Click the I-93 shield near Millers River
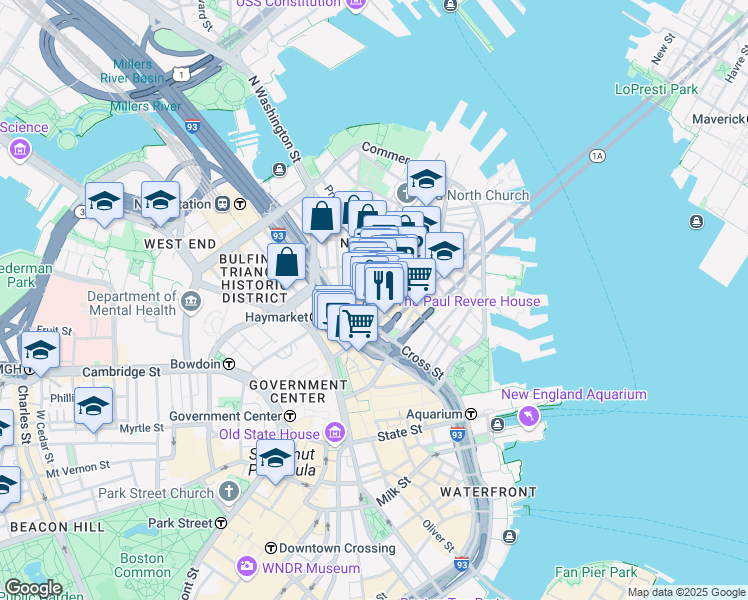 [192, 126]
